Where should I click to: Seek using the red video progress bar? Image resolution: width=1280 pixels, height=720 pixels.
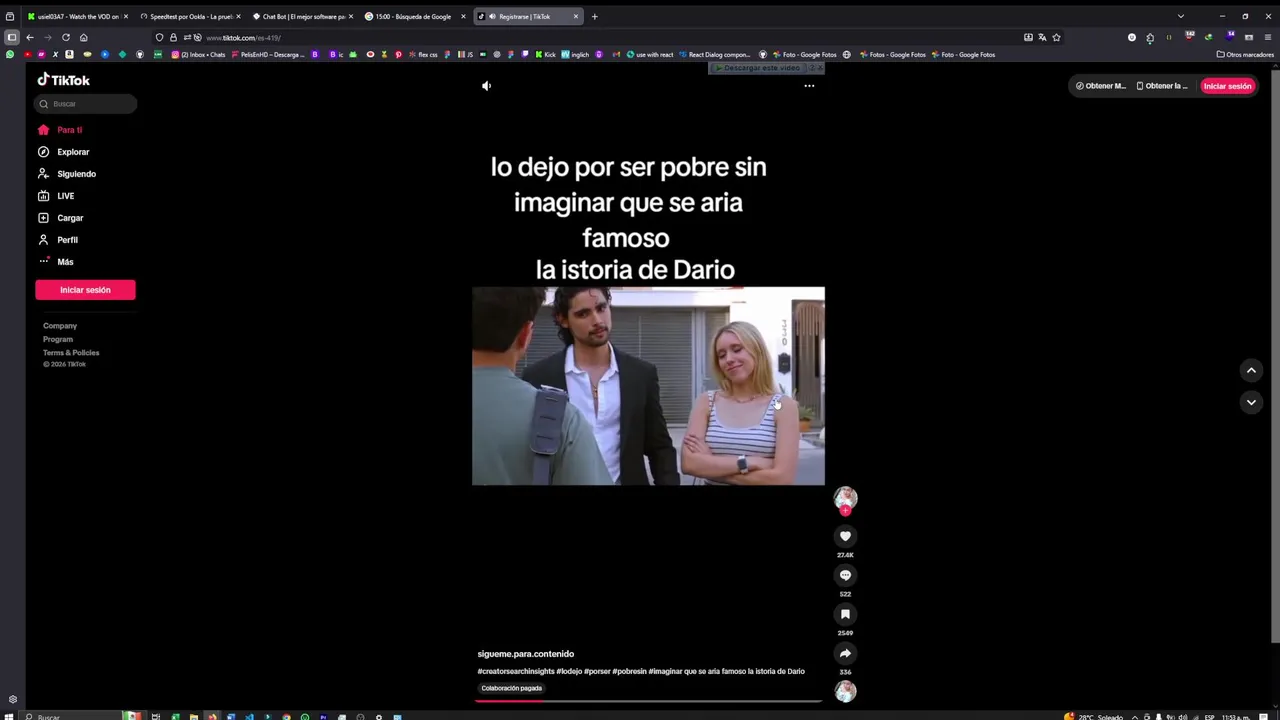[648, 700]
